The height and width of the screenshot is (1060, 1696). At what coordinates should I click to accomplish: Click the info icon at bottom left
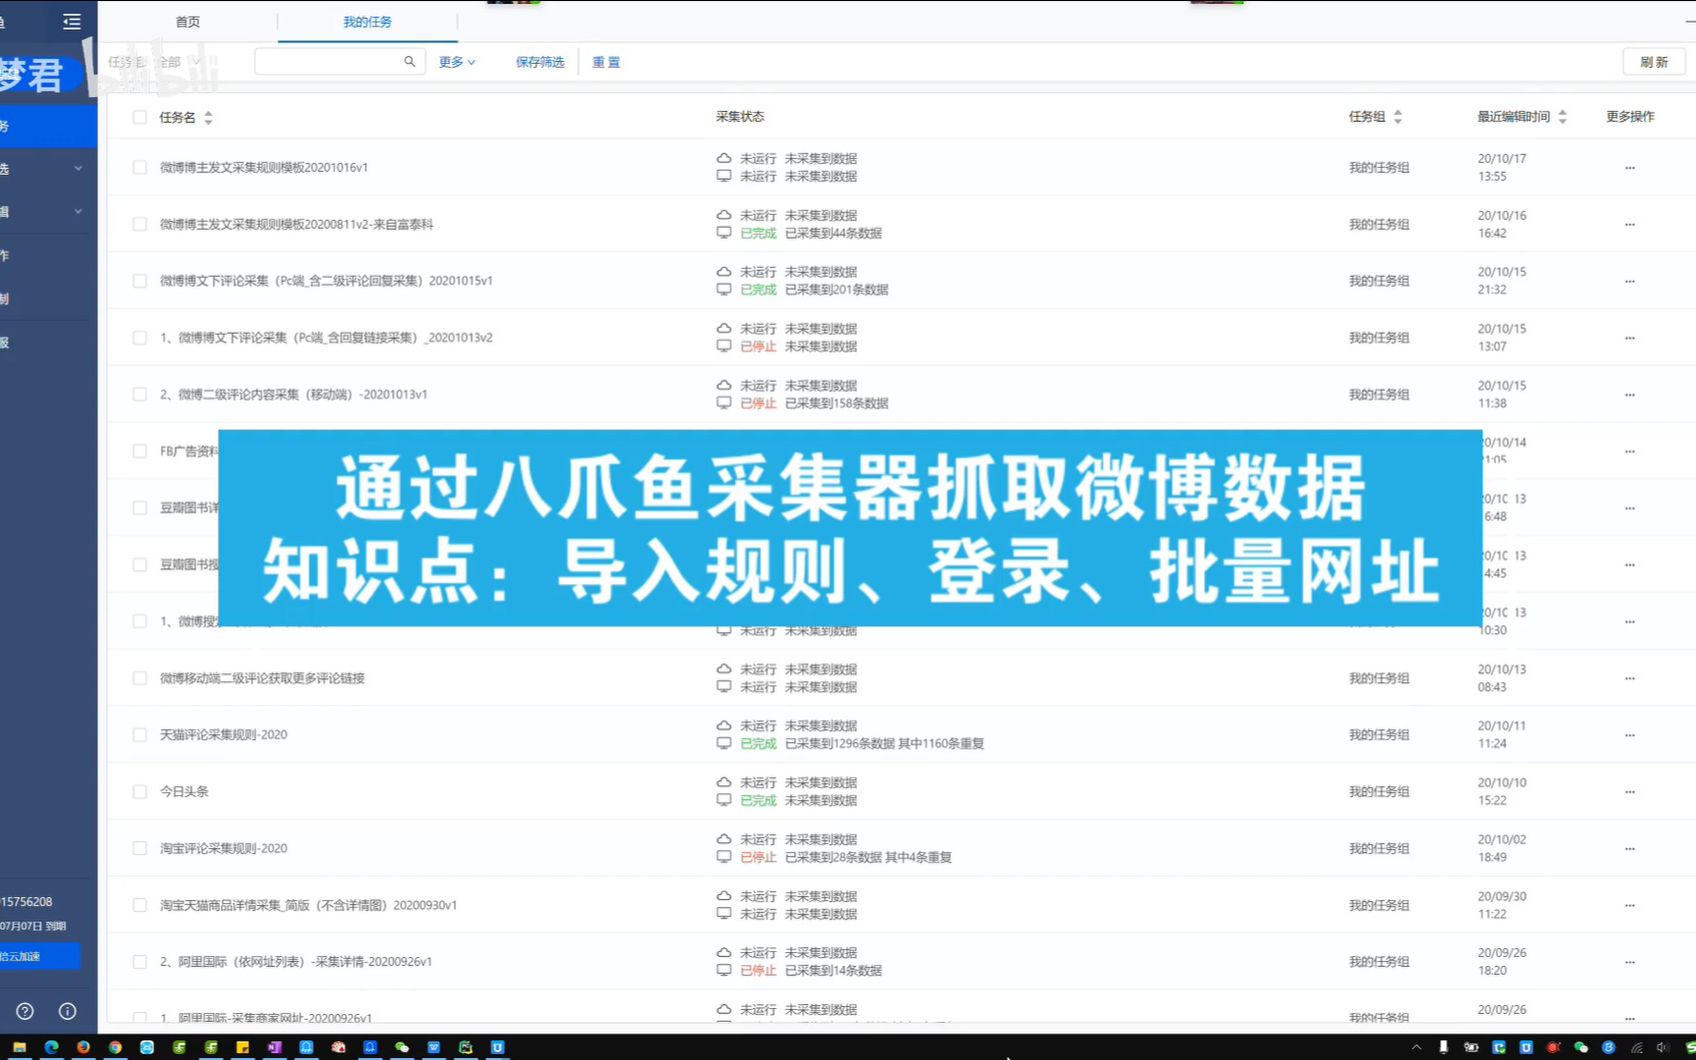point(67,1011)
